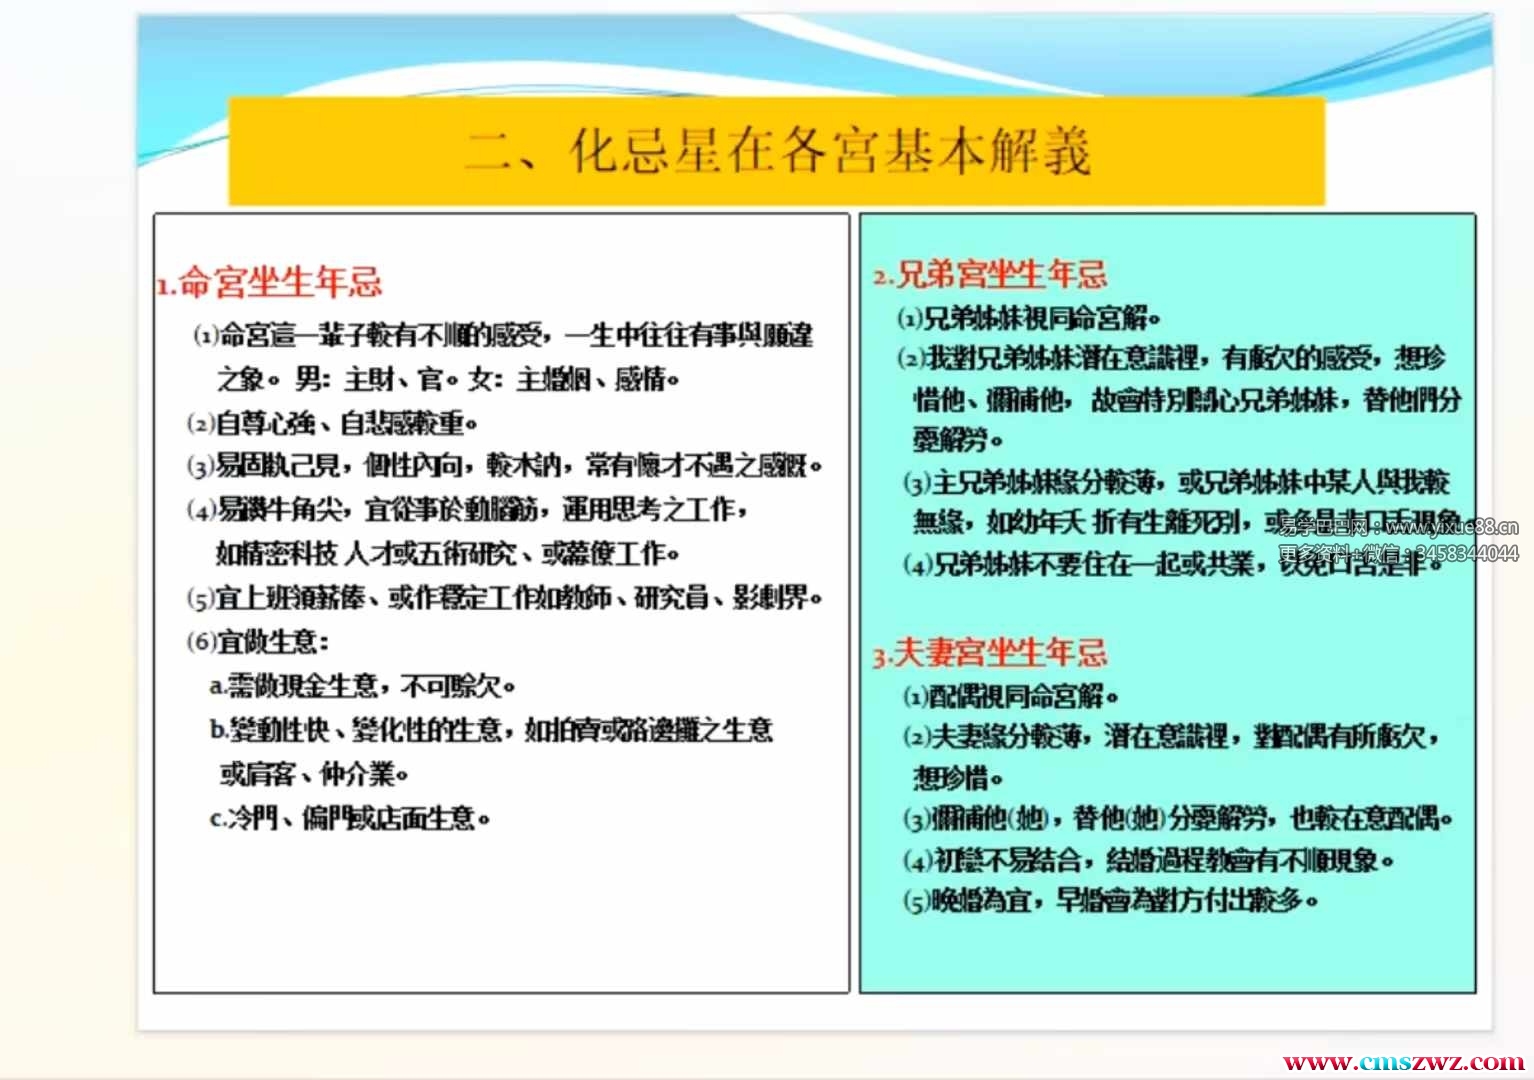Click the slide title 二、化忌星在各宮基本解義
Screen dimensions: 1534x1080
[777, 152]
